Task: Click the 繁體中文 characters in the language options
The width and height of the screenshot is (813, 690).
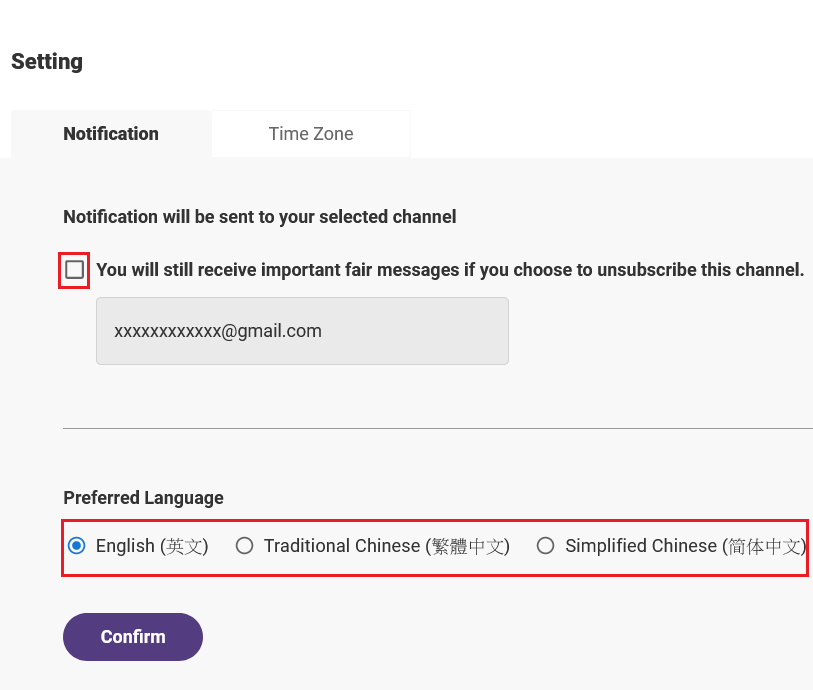Action: point(468,546)
